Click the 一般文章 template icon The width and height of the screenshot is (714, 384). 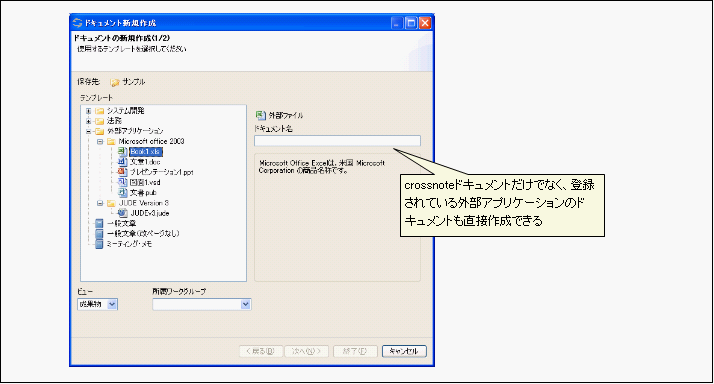[x=99, y=223]
